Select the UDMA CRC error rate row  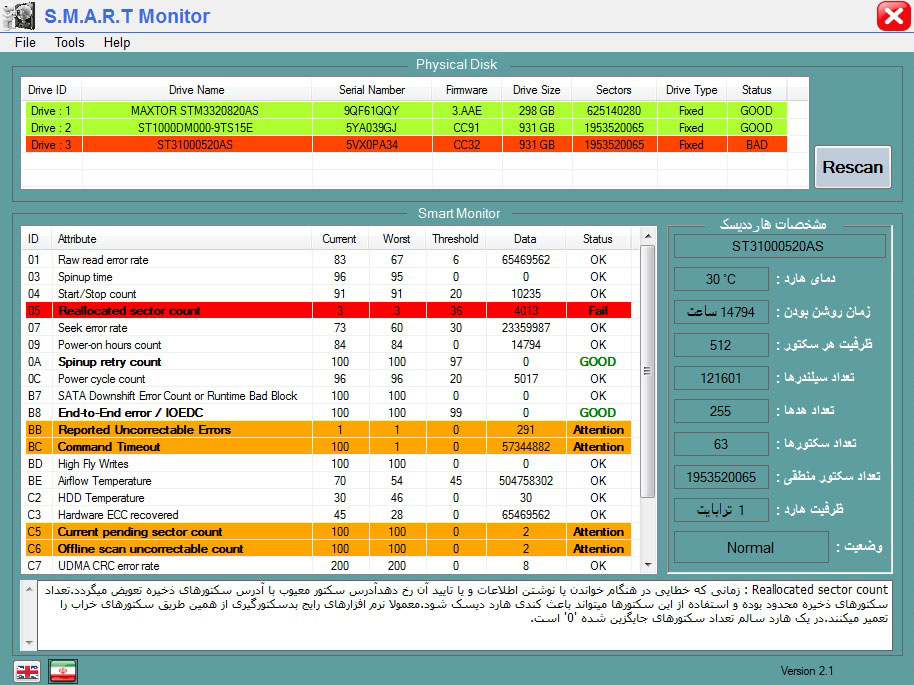(328, 565)
